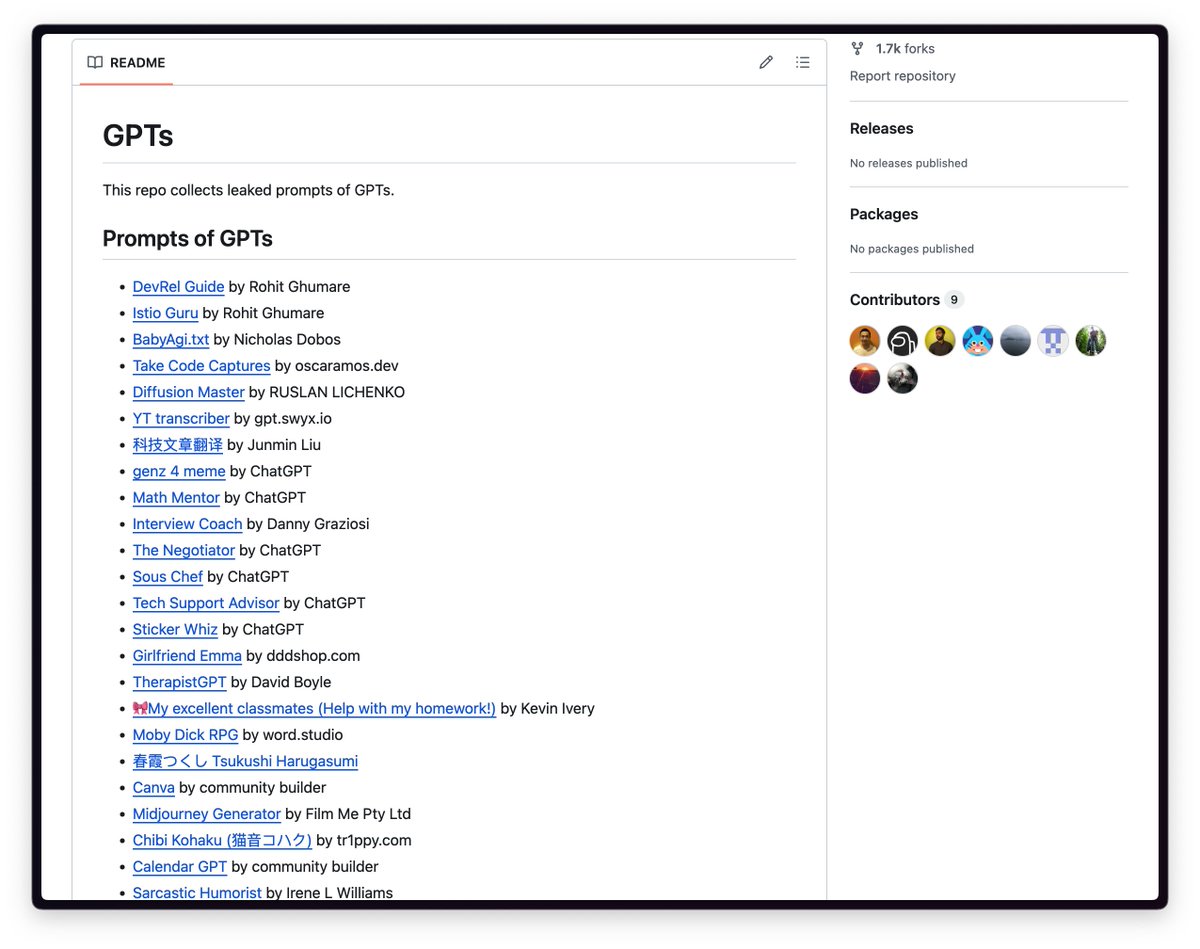Open the third contributor avatar in the top row

click(940, 341)
